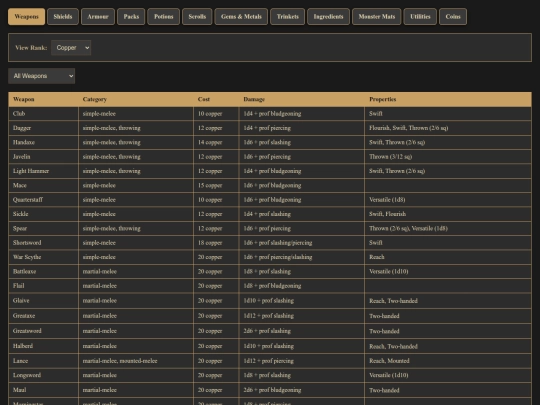
Task: Click the 14 copper cost for Handaxe
Action: 210,142
